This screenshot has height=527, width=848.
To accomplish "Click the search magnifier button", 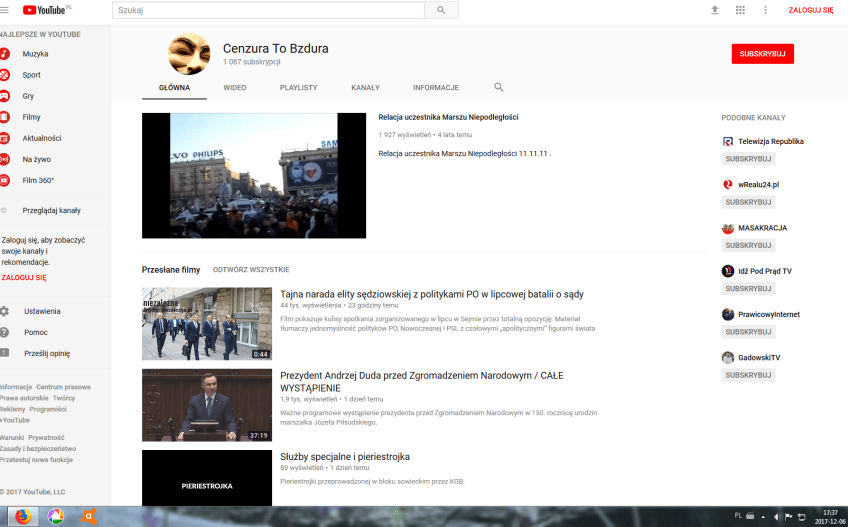I will (441, 10).
